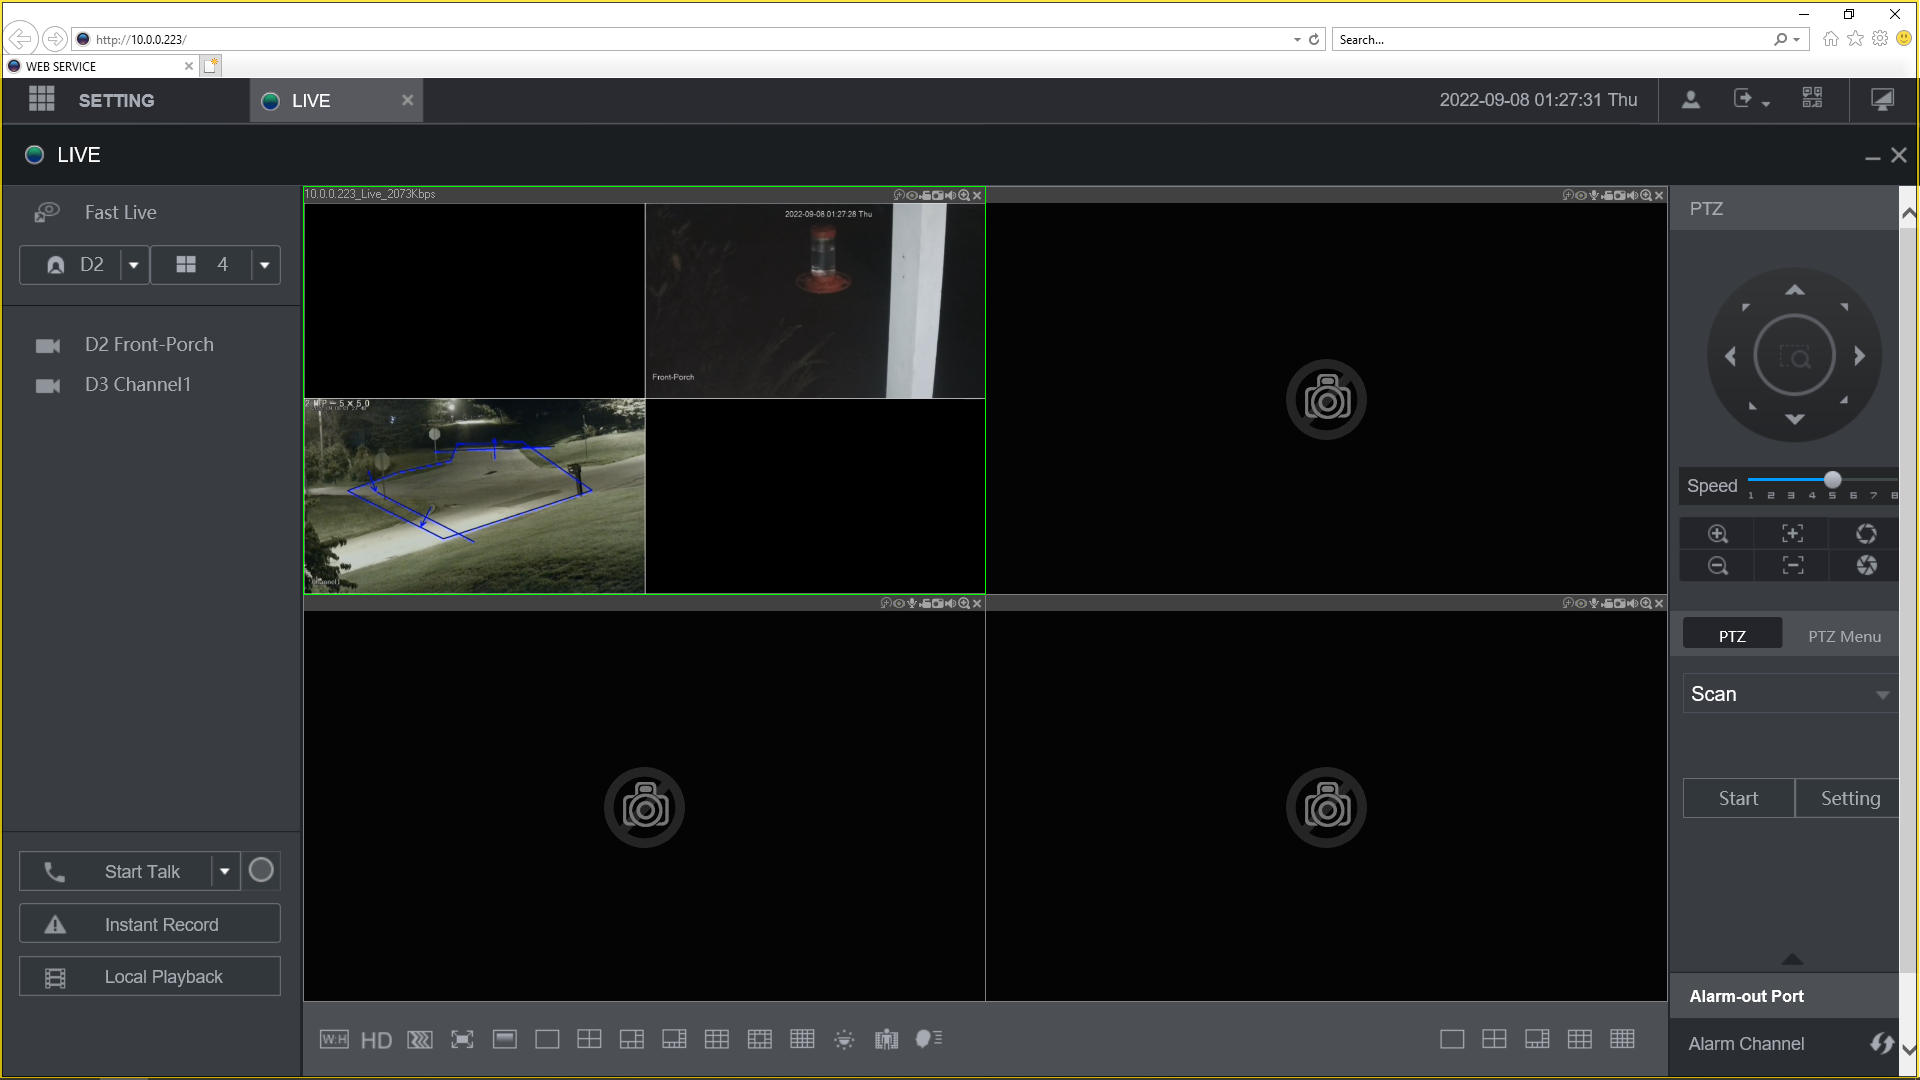Image resolution: width=1920 pixels, height=1080 pixels.
Task: Click the Instant Record button
Action: pos(150,924)
